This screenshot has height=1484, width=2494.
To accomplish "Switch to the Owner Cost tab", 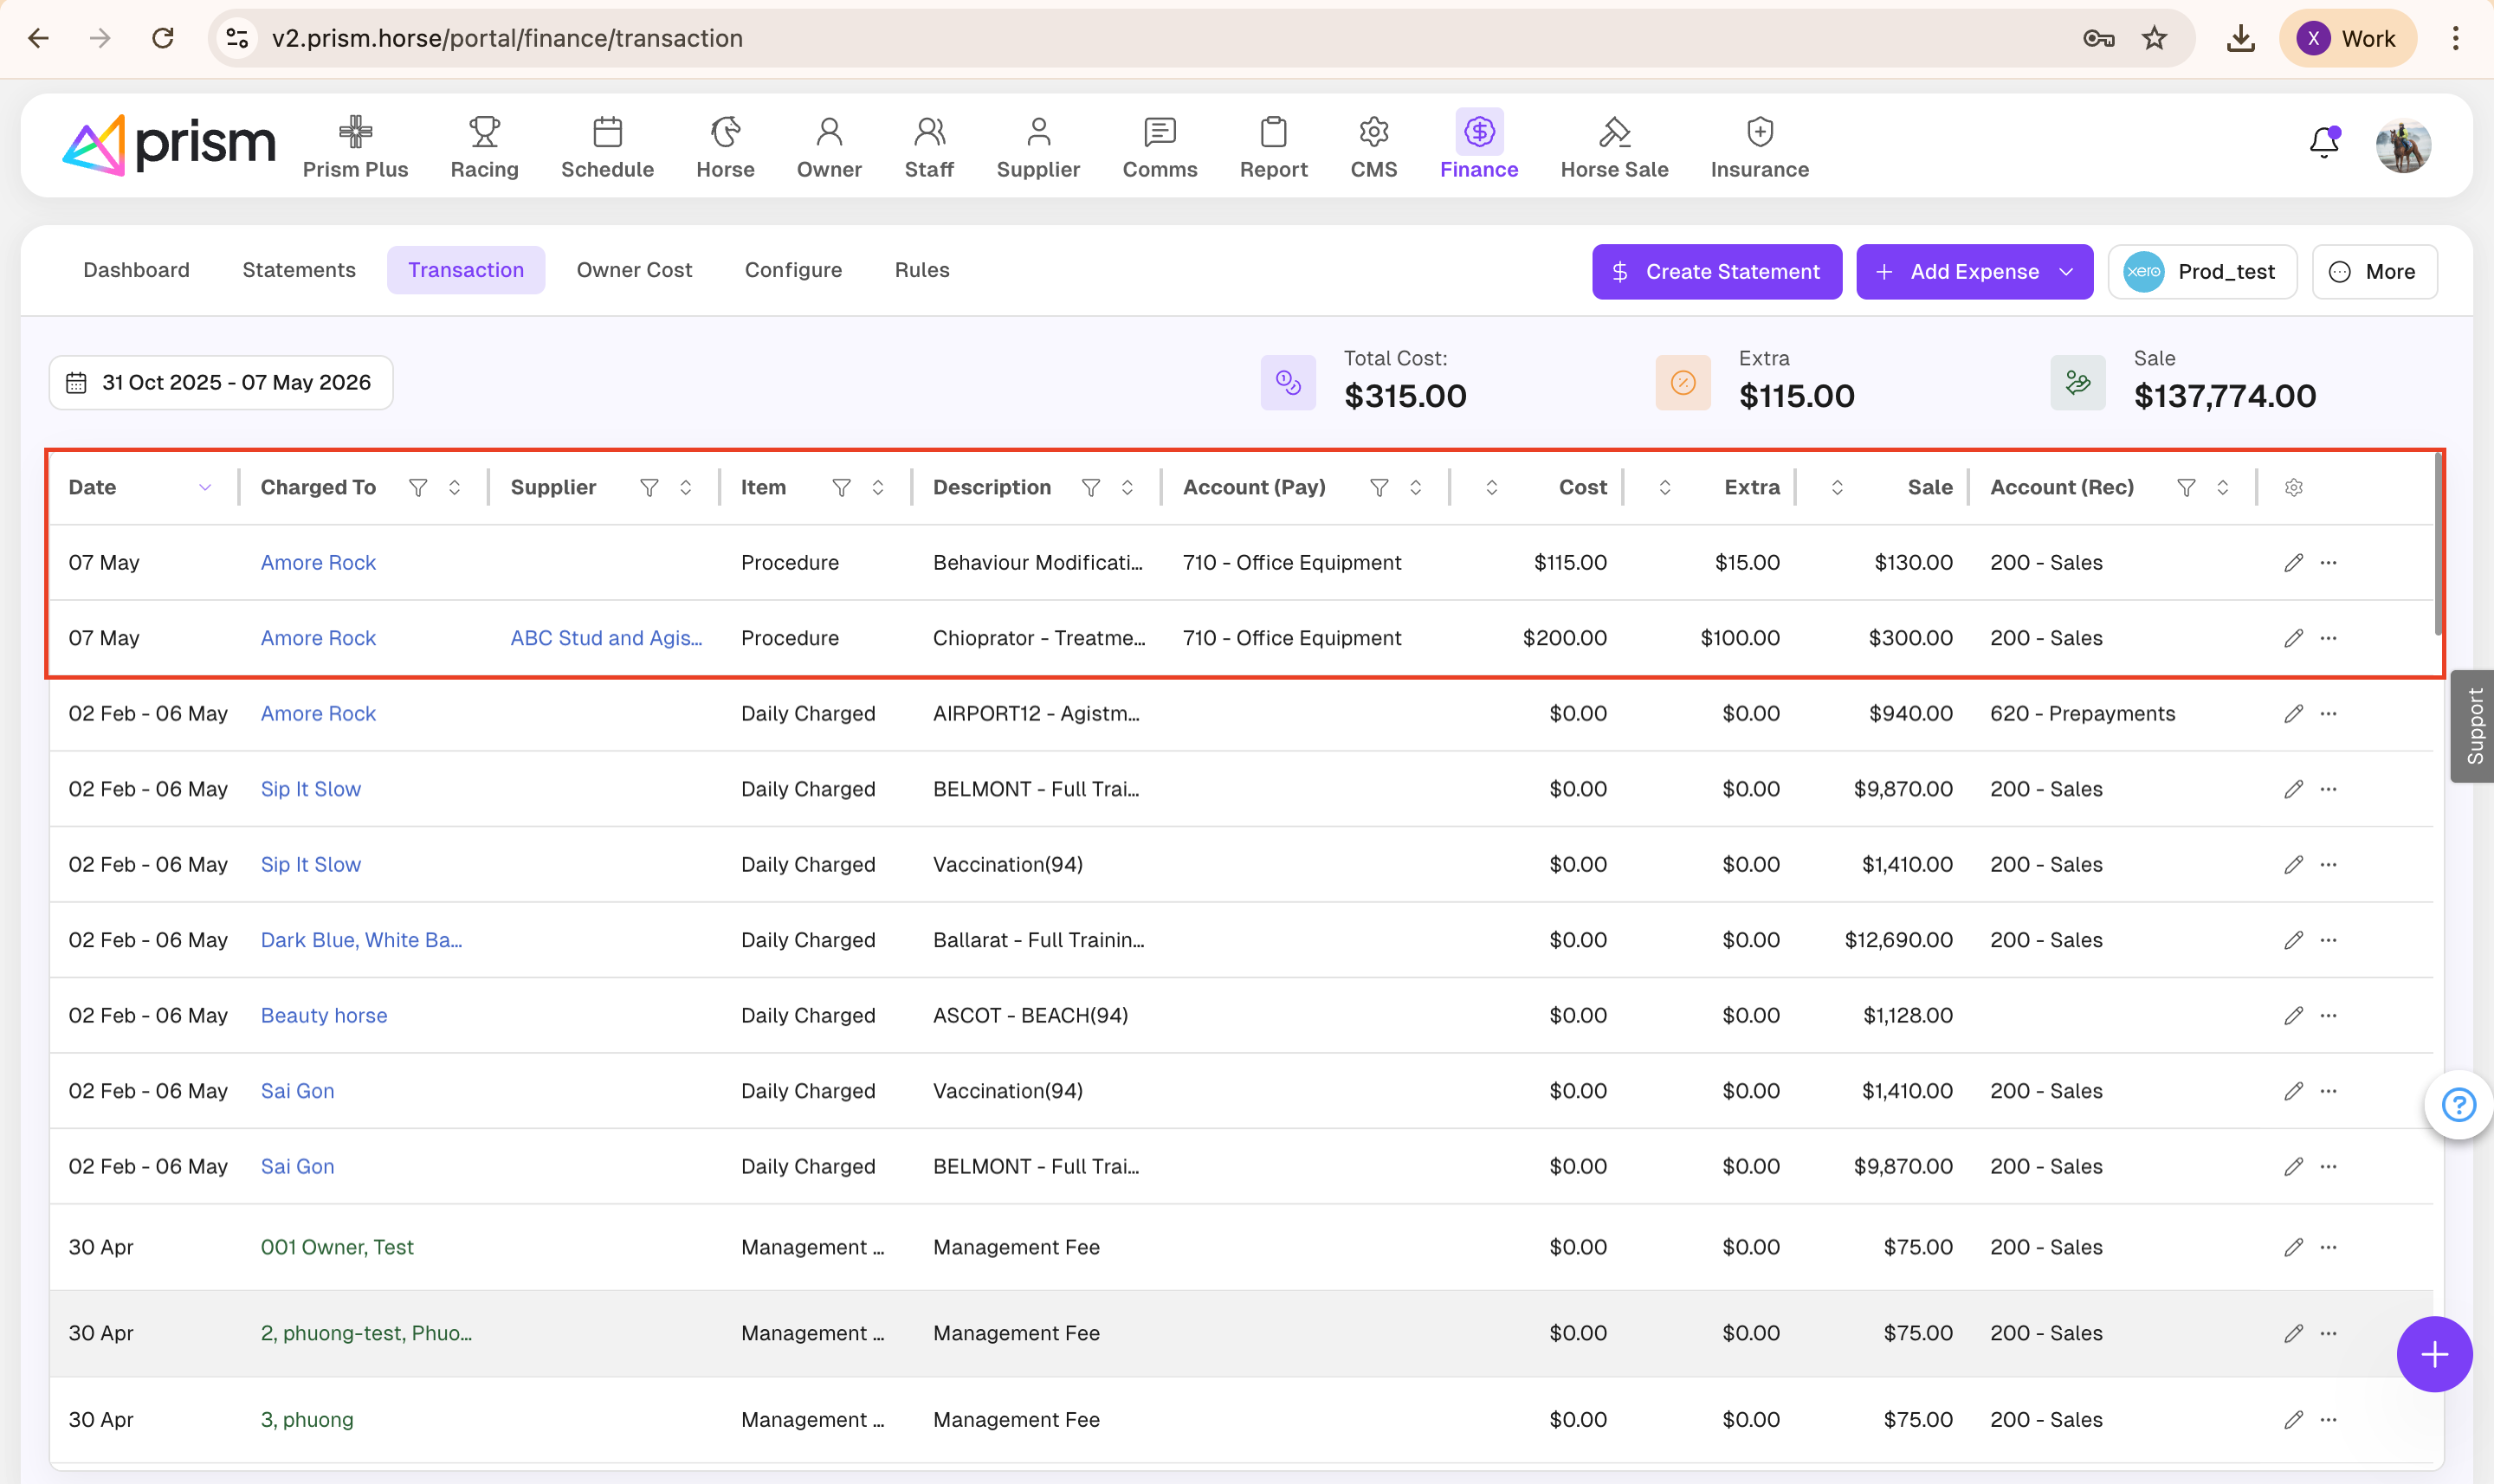I will (634, 270).
